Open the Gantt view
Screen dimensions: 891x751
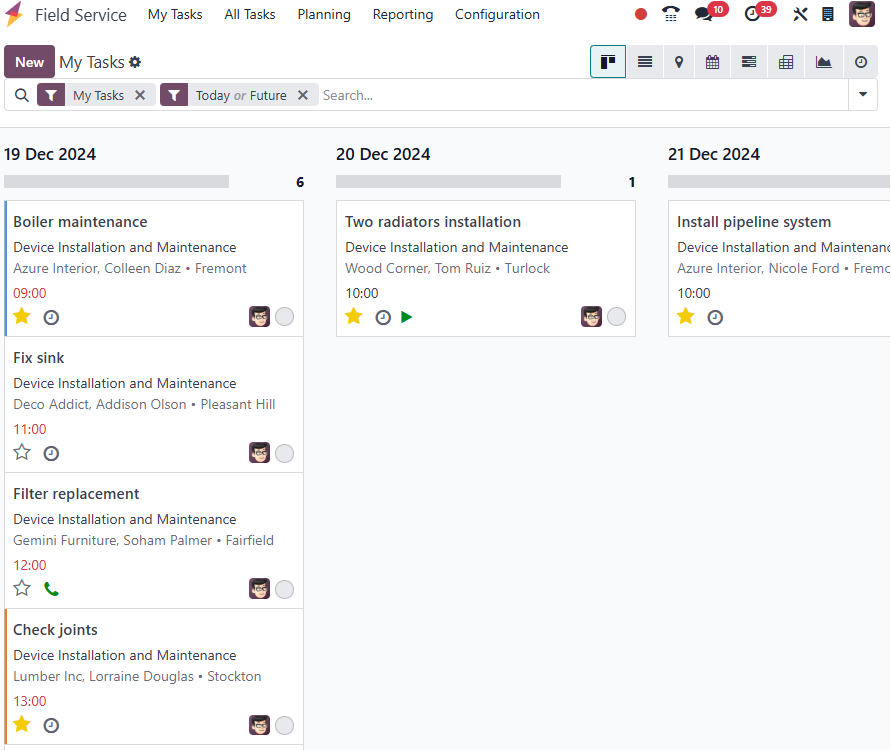click(749, 62)
